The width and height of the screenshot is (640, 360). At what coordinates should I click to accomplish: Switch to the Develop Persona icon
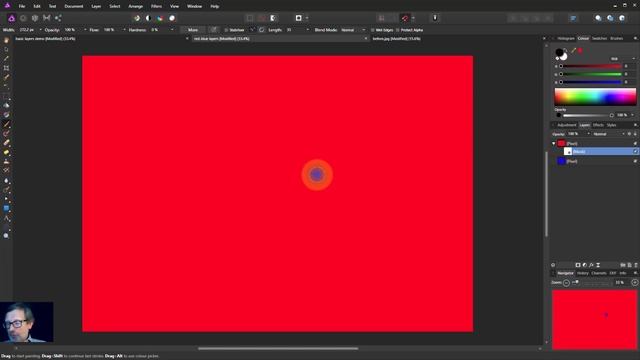coord(35,18)
